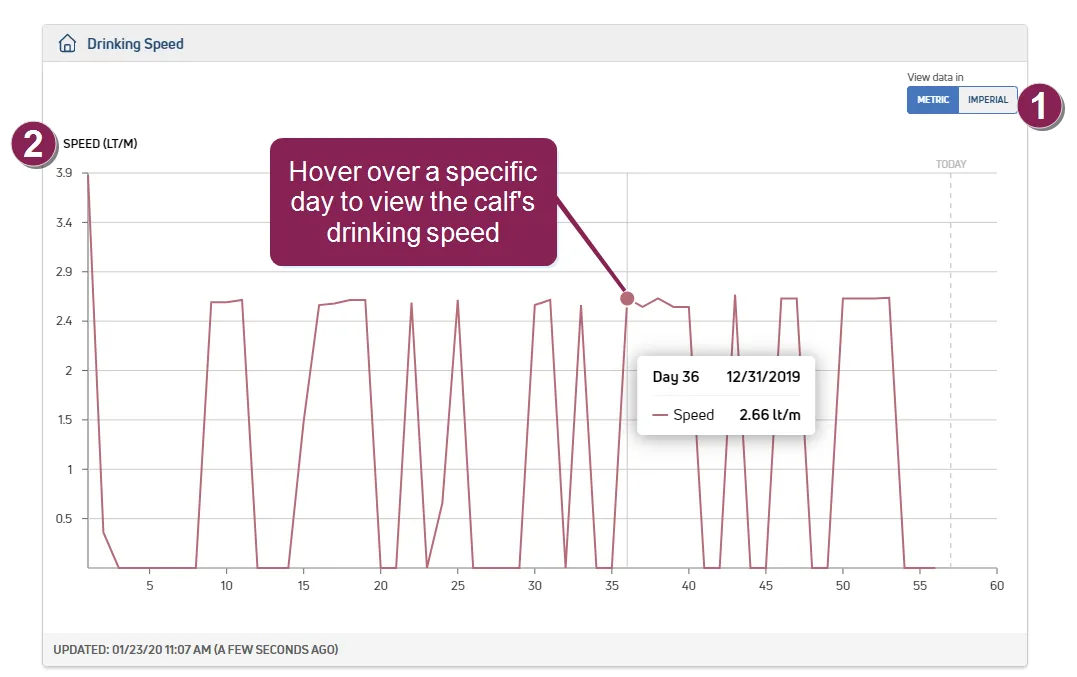
Task: Switch units to Imperial
Action: click(x=988, y=100)
